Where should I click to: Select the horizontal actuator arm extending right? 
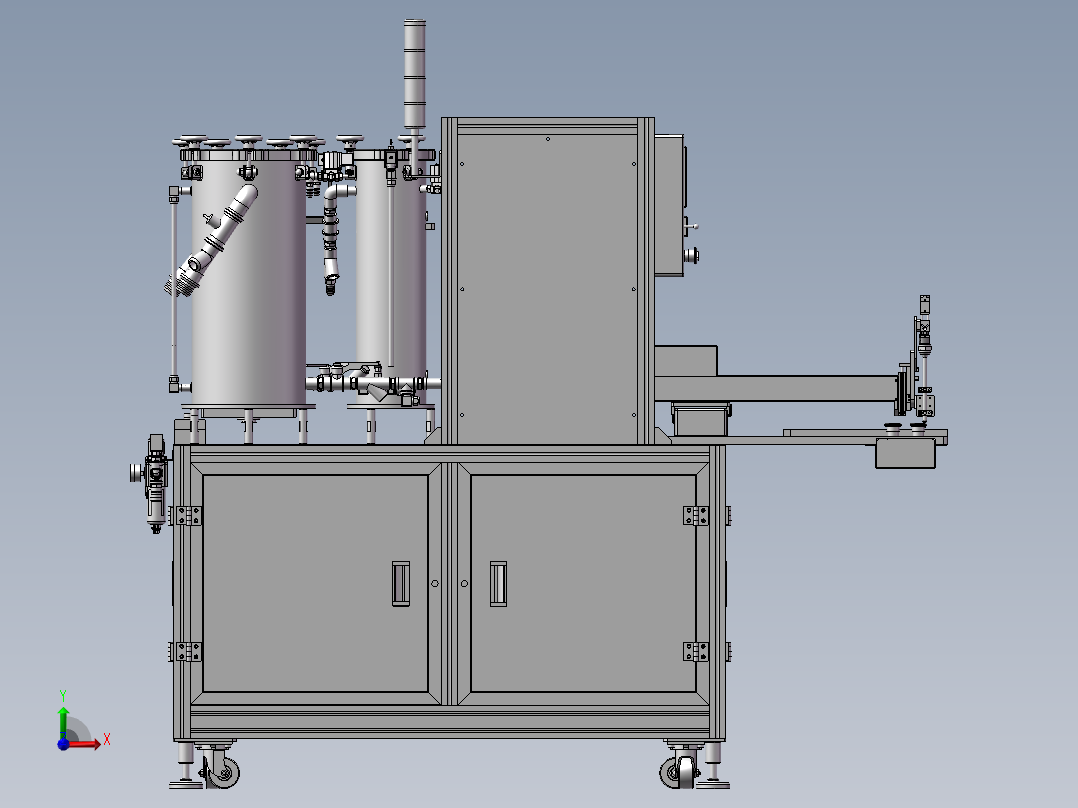(790, 388)
